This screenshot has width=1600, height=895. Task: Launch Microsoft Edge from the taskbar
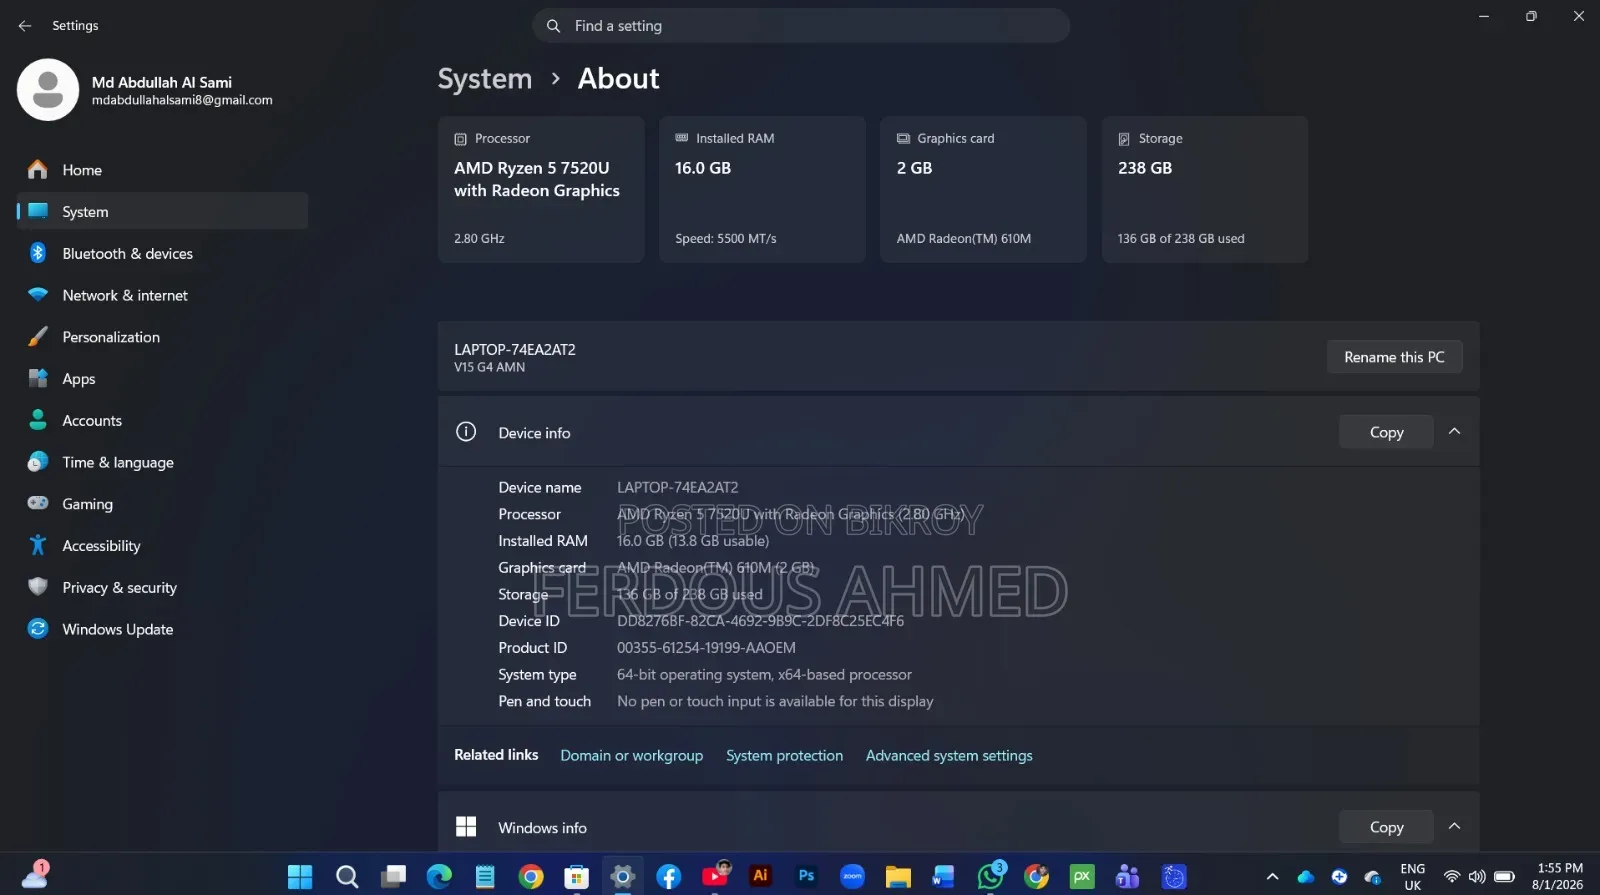pos(439,877)
